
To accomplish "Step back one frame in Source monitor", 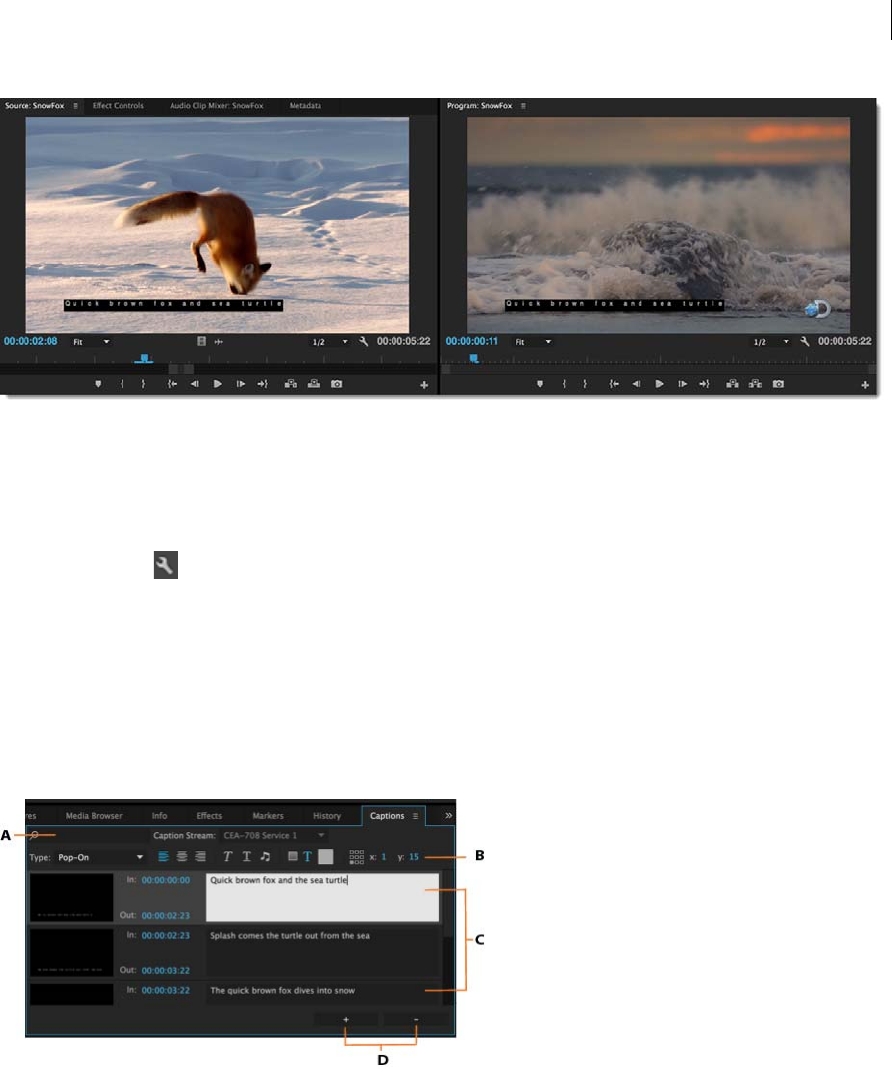I will [194, 384].
